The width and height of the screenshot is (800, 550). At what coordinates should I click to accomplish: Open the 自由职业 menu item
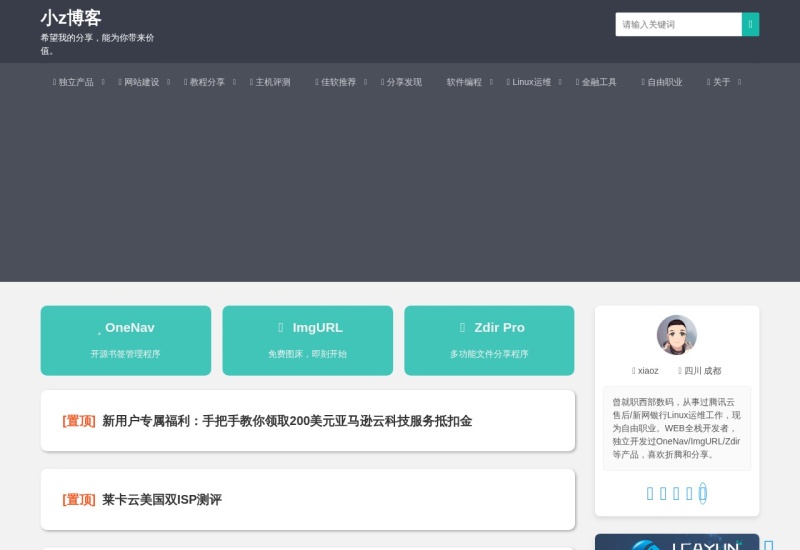(x=662, y=82)
